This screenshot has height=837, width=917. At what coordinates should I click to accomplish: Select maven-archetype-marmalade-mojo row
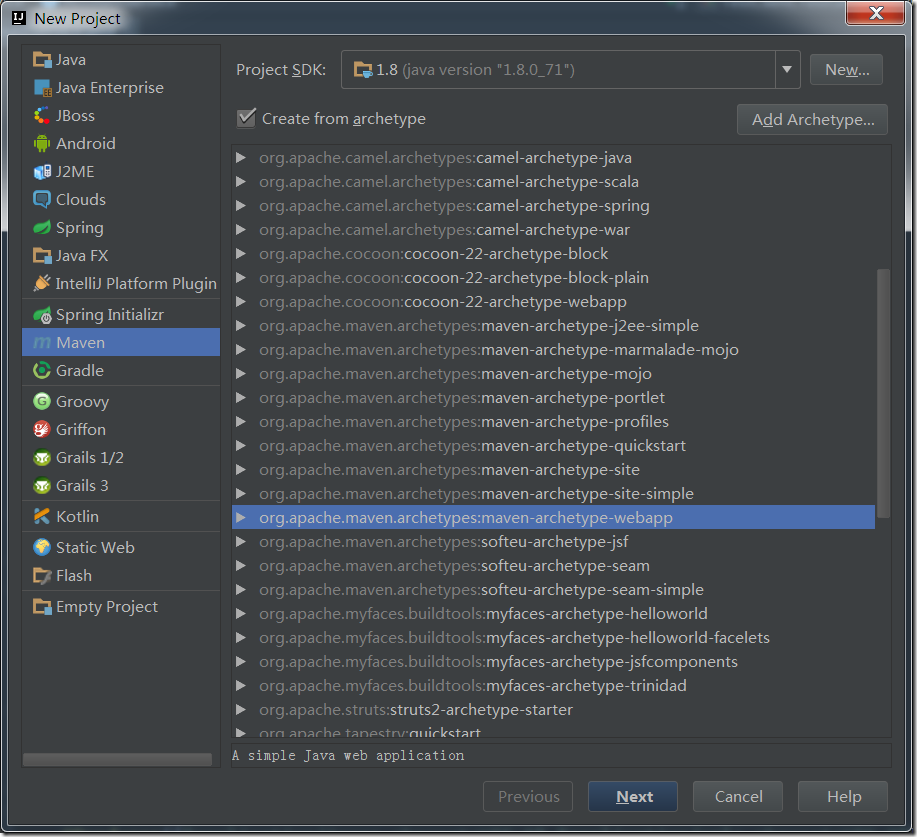[553, 349]
